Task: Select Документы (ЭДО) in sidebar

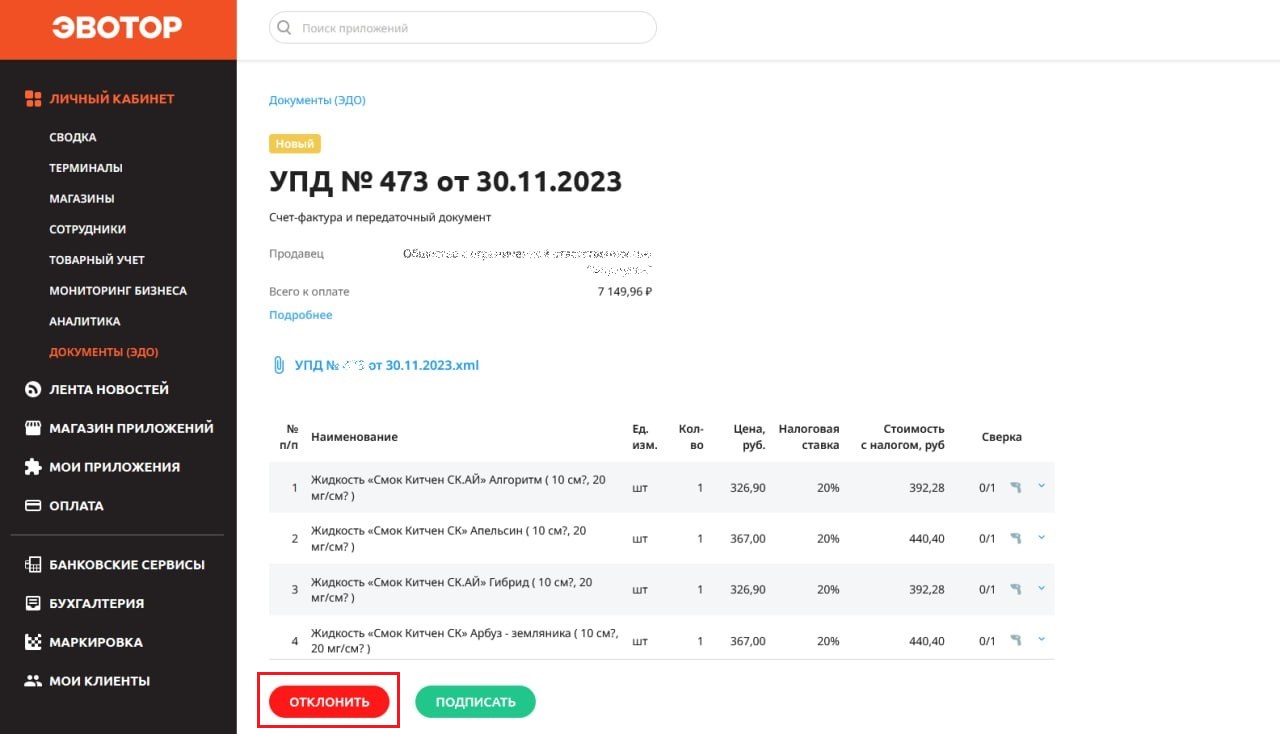Action: click(104, 352)
